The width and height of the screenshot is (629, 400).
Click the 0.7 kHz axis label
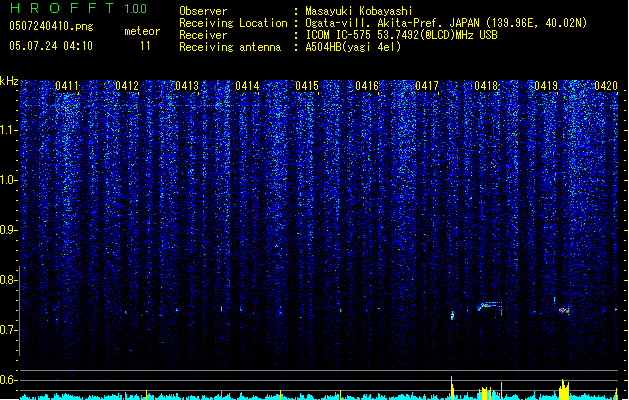[x=9, y=330]
